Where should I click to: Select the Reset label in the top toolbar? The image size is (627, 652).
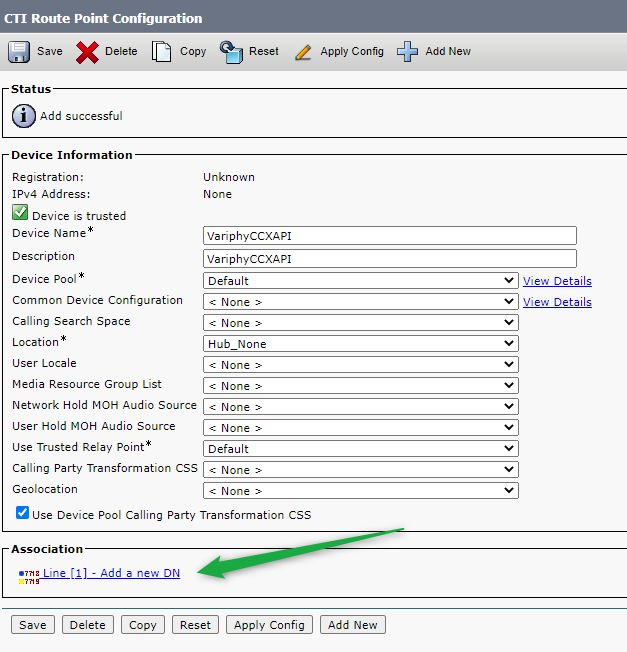[264, 51]
